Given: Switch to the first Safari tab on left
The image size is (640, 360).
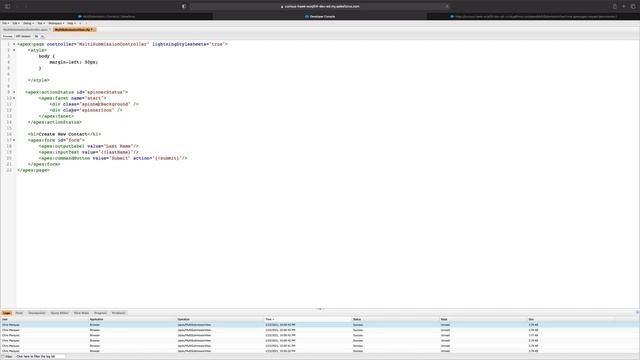Looking at the screenshot, I should click(107, 16).
